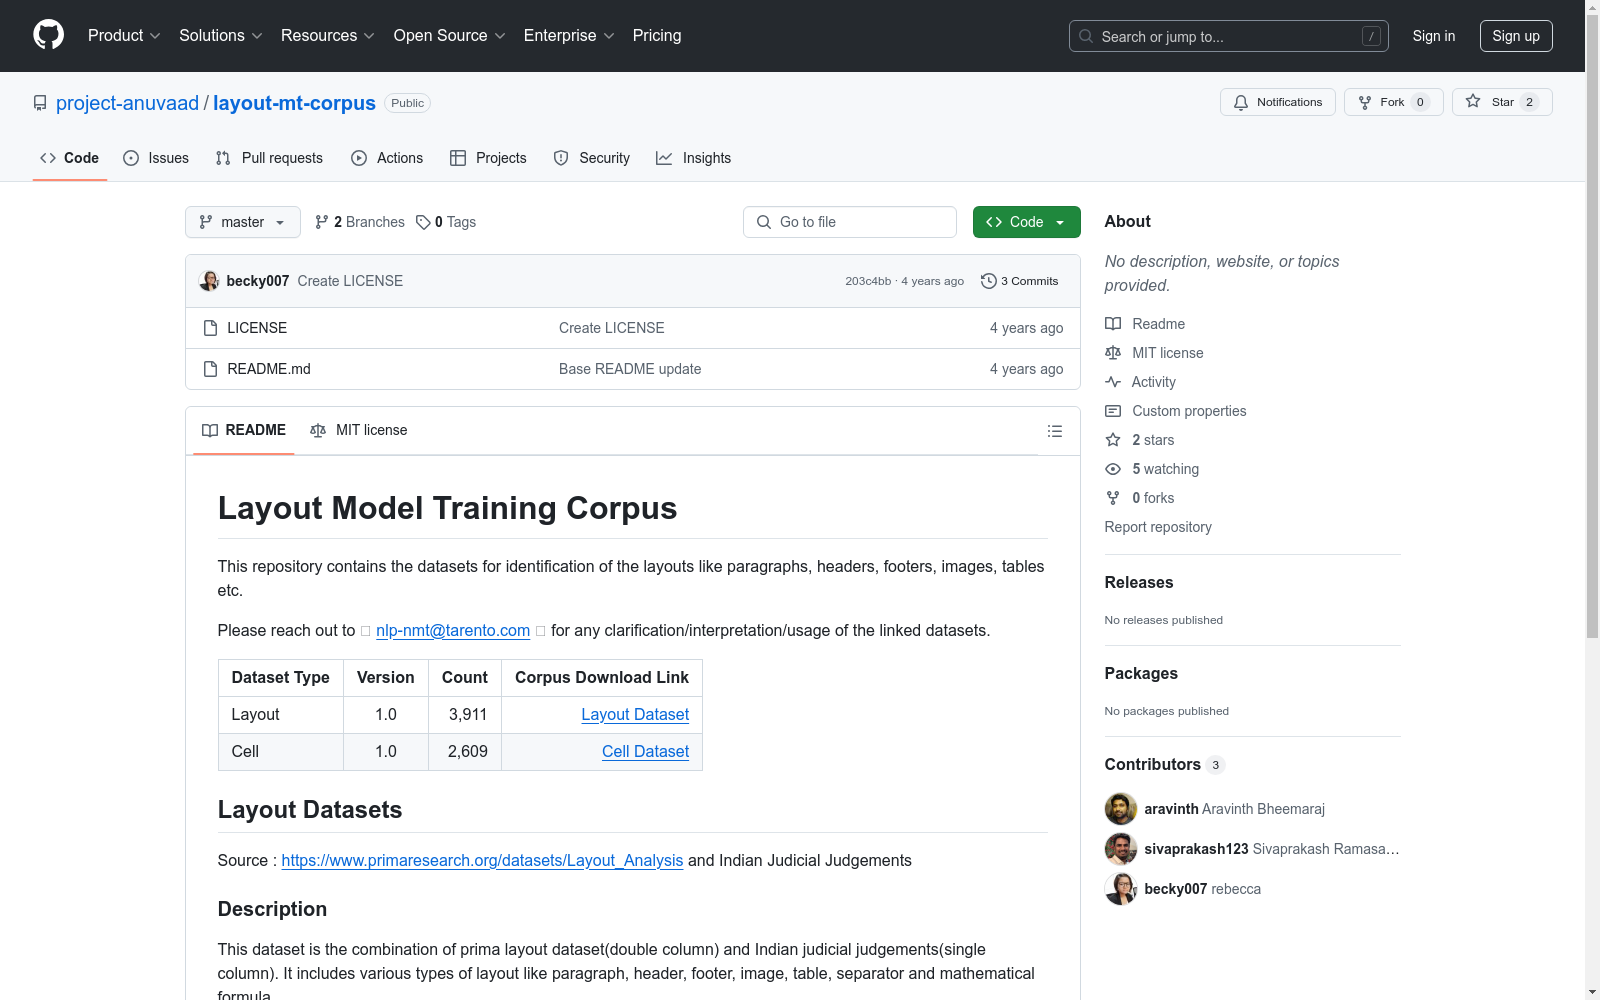
Task: Expand the Enterprise menu
Action: (569, 36)
